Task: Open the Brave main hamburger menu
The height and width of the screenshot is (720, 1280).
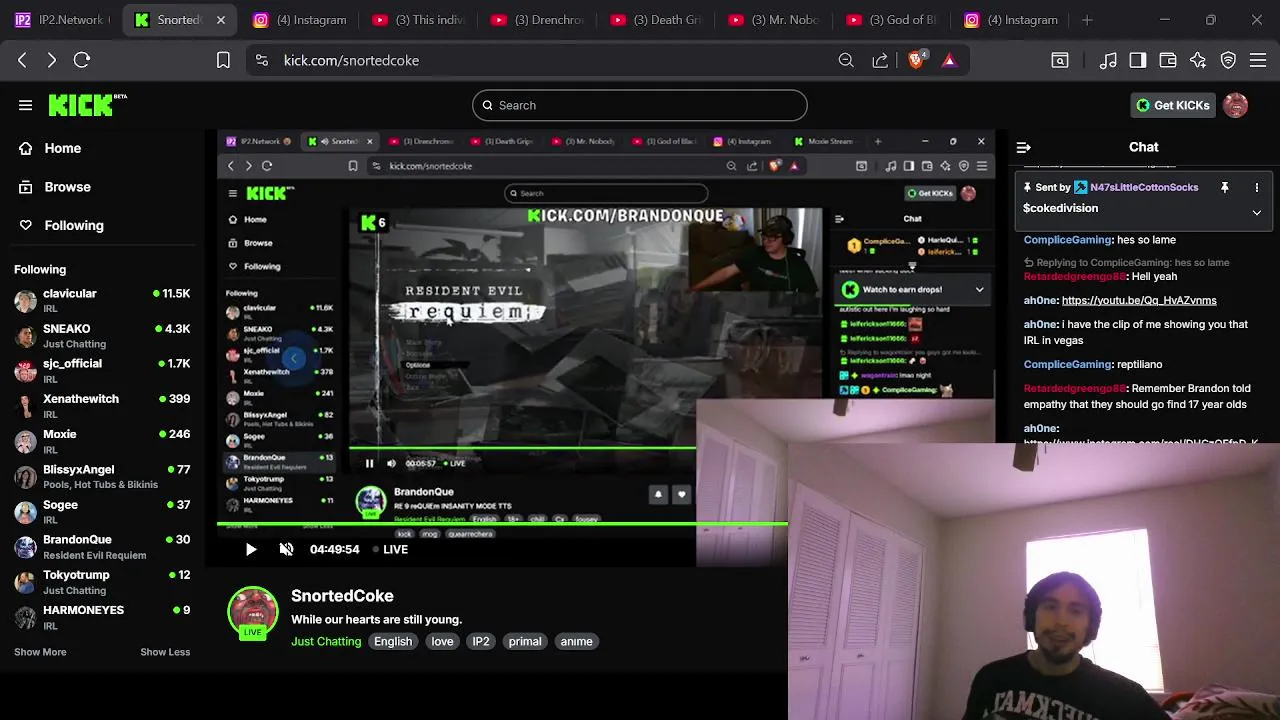Action: tap(1258, 60)
